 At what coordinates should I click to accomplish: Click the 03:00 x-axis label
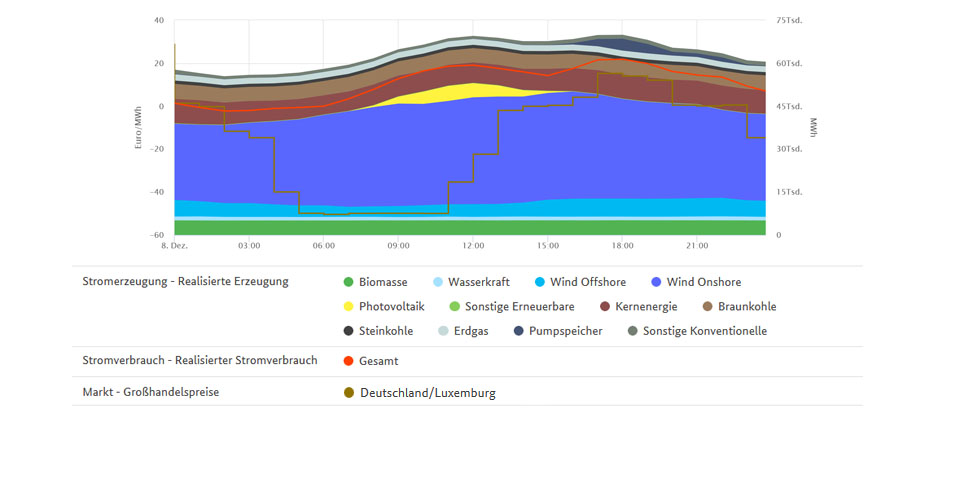(249, 245)
